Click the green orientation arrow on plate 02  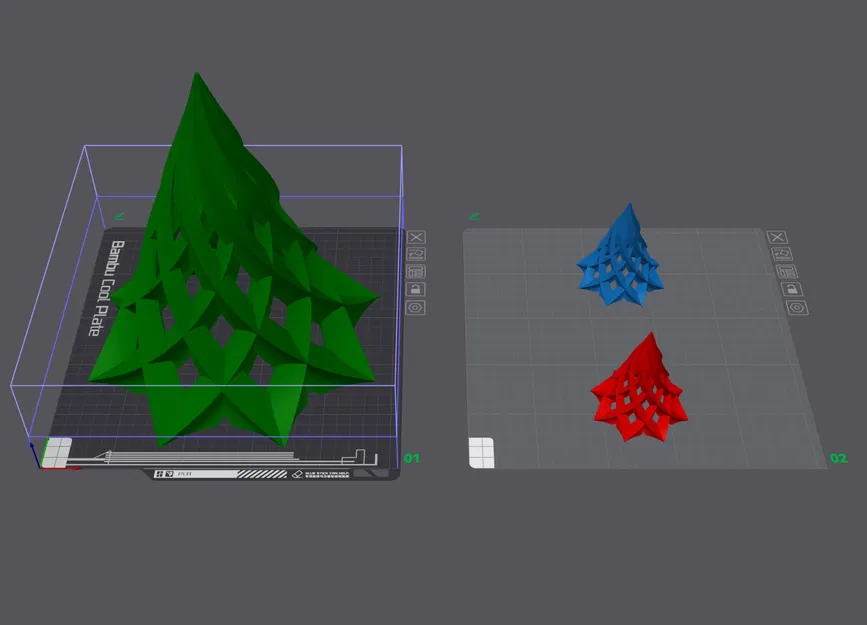[x=476, y=215]
